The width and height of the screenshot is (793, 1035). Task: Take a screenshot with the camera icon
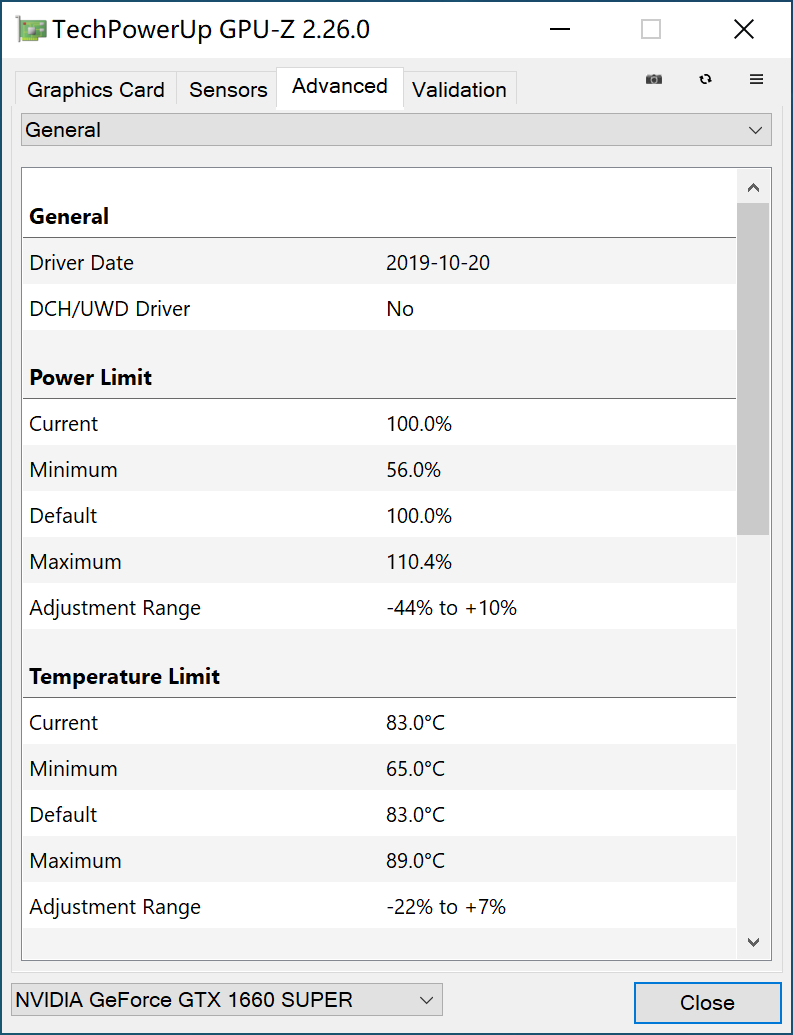(654, 80)
